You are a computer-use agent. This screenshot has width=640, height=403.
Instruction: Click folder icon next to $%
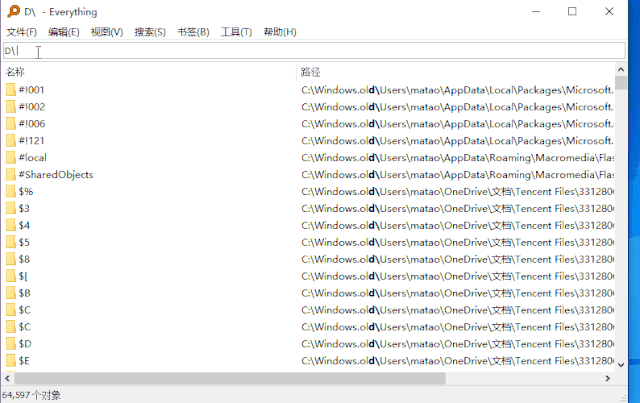point(11,191)
